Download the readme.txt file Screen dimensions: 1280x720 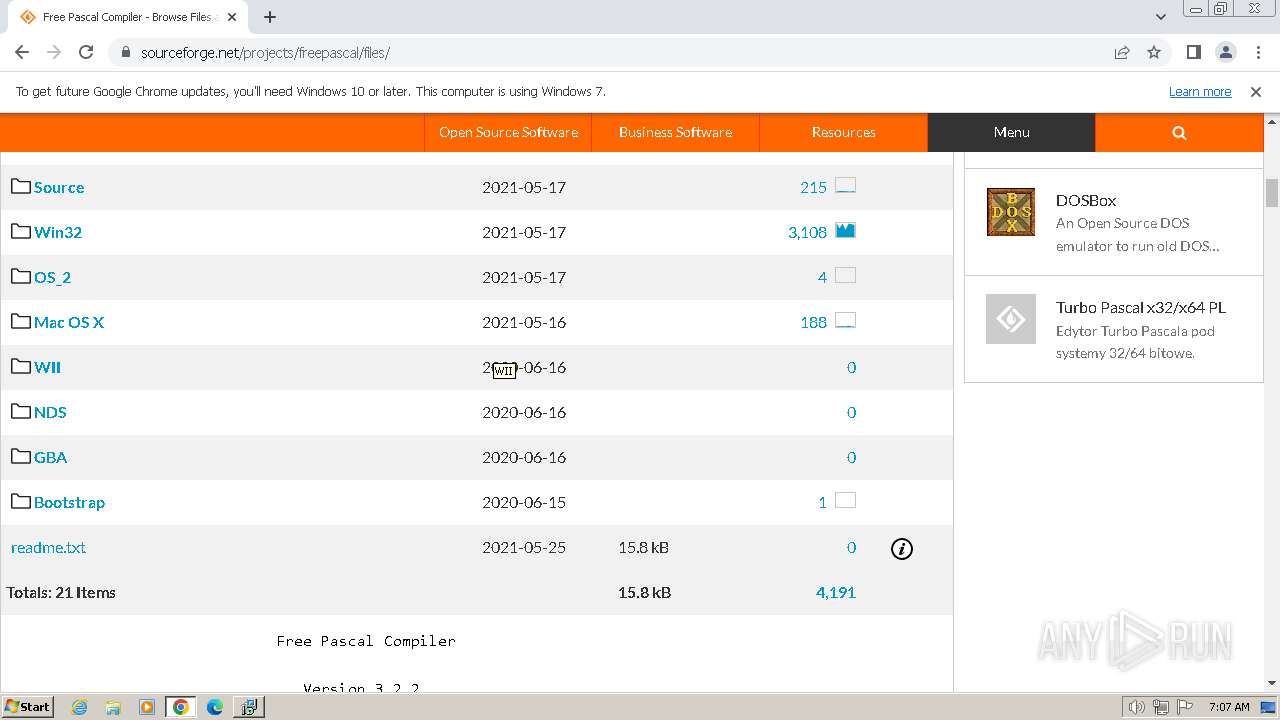(x=48, y=547)
